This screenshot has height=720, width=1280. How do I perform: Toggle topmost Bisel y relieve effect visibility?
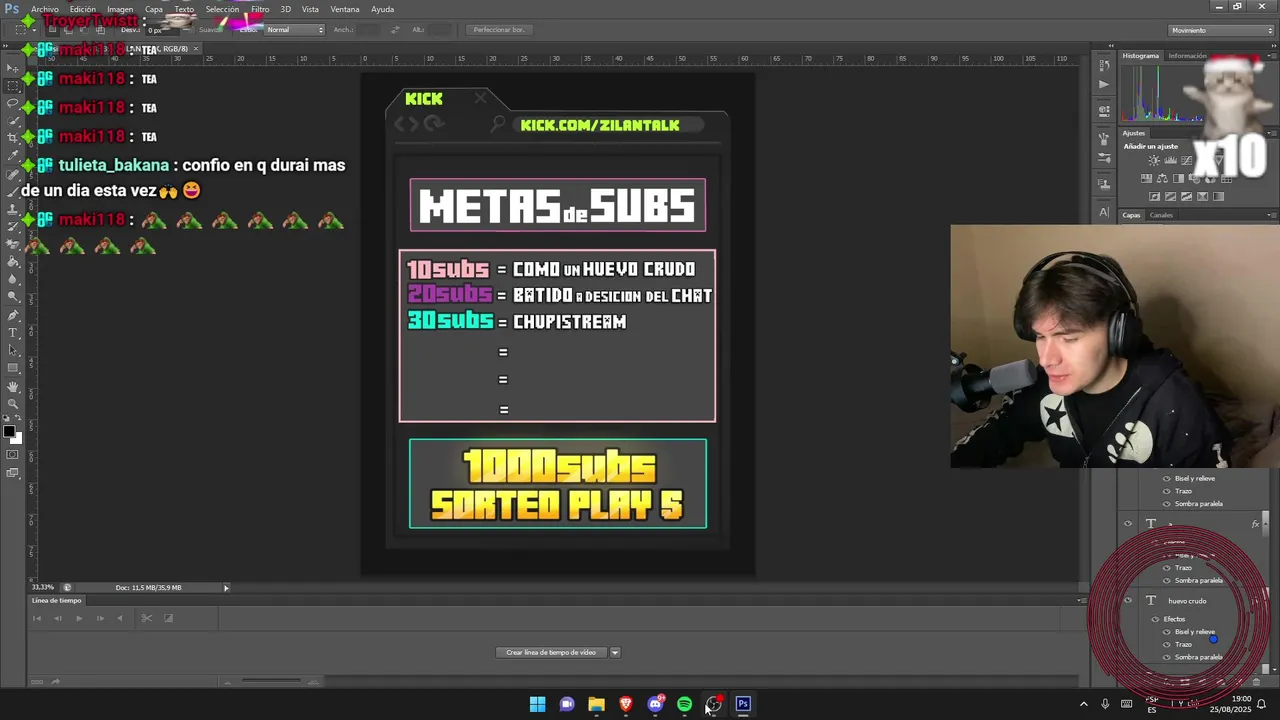pyautogui.click(x=1166, y=479)
